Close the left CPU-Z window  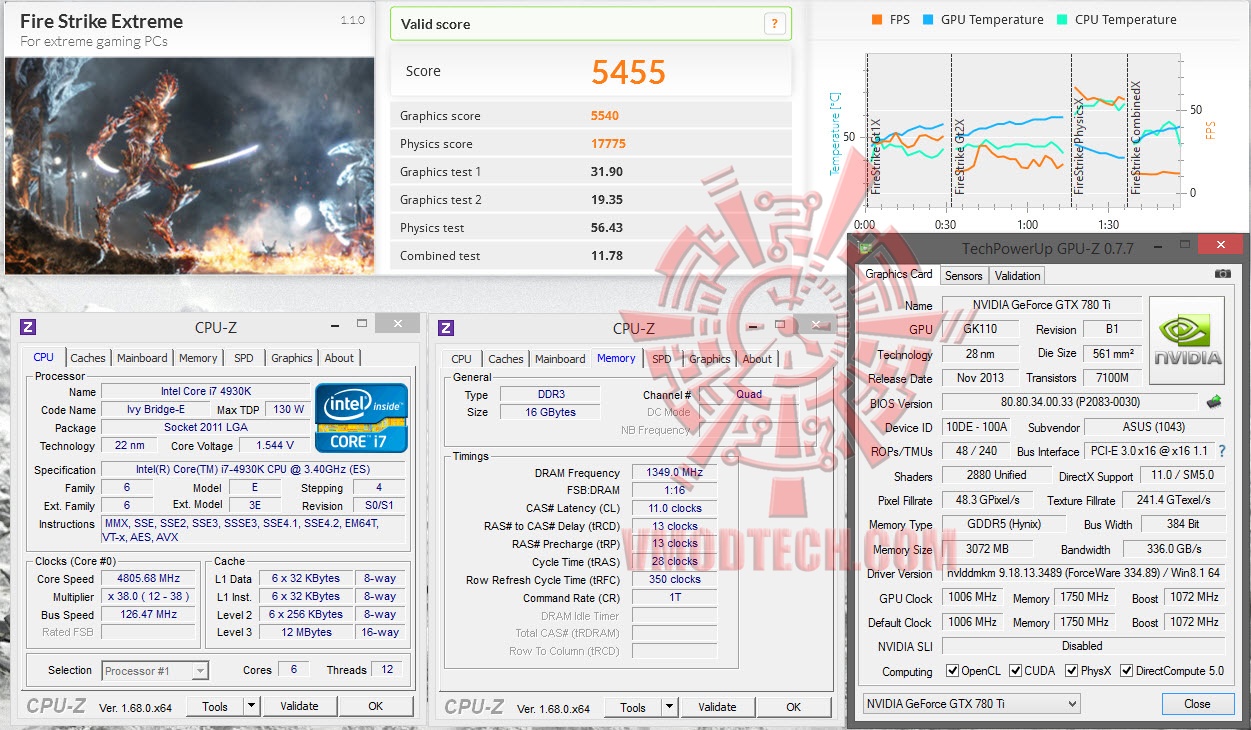click(400, 324)
